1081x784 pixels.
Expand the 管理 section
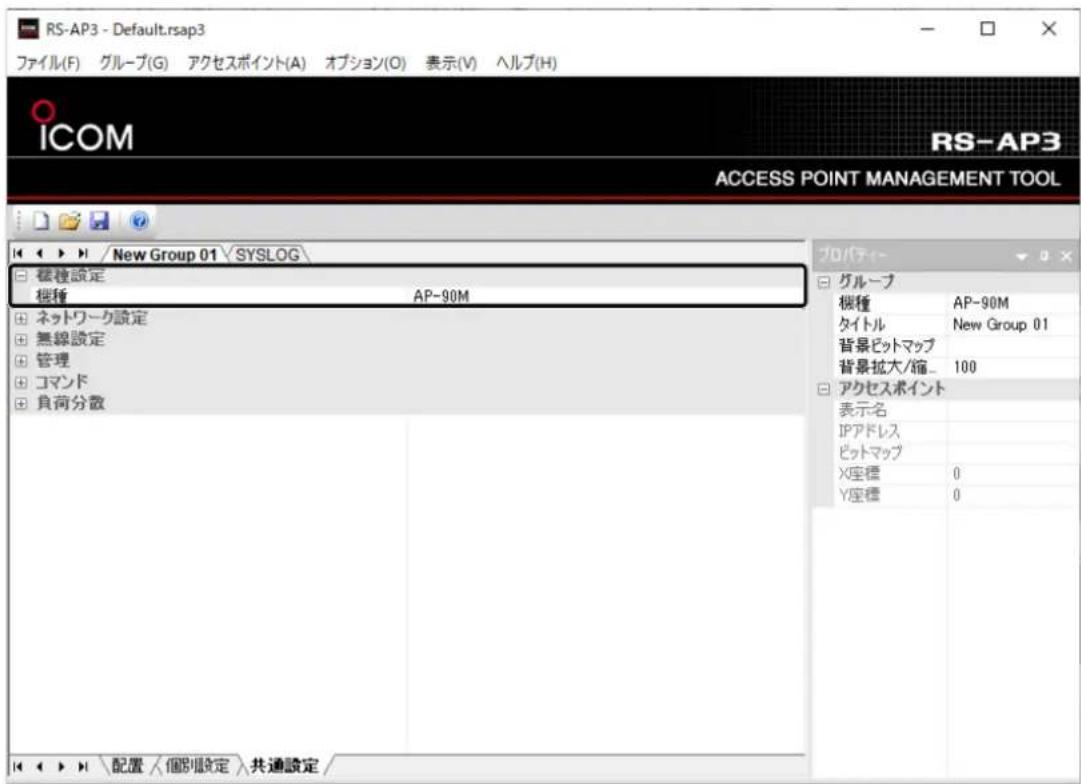21,361
